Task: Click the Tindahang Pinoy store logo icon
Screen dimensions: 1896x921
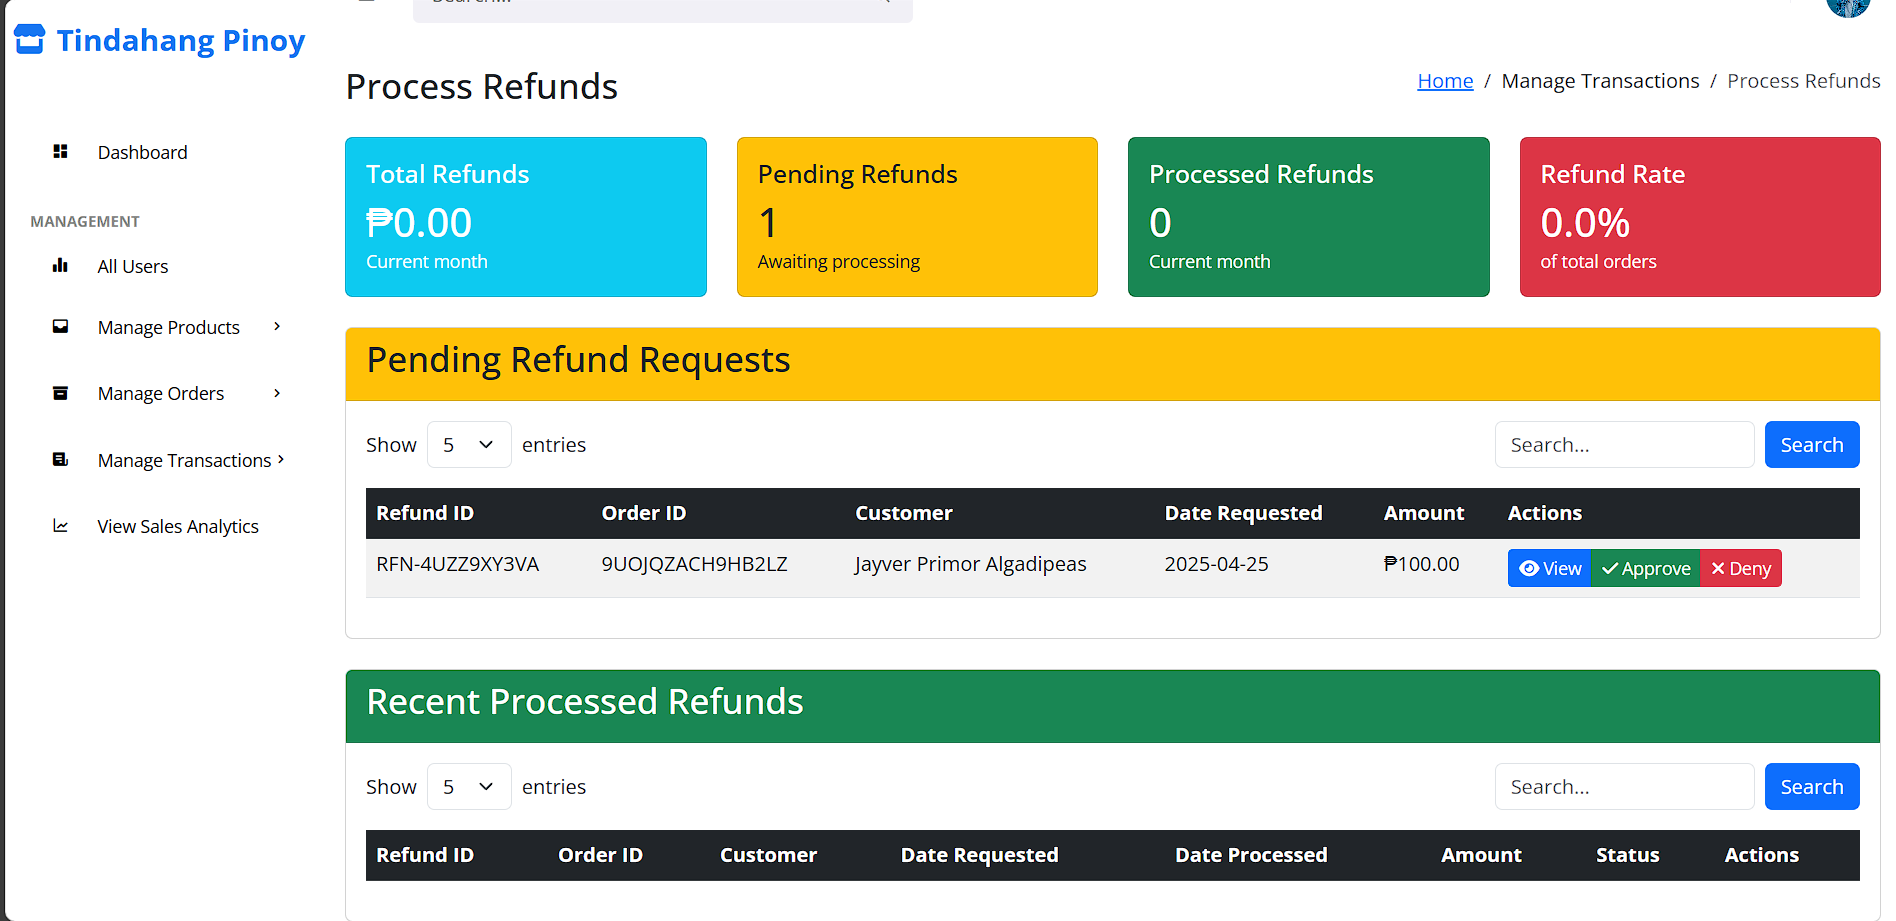Action: (x=30, y=40)
